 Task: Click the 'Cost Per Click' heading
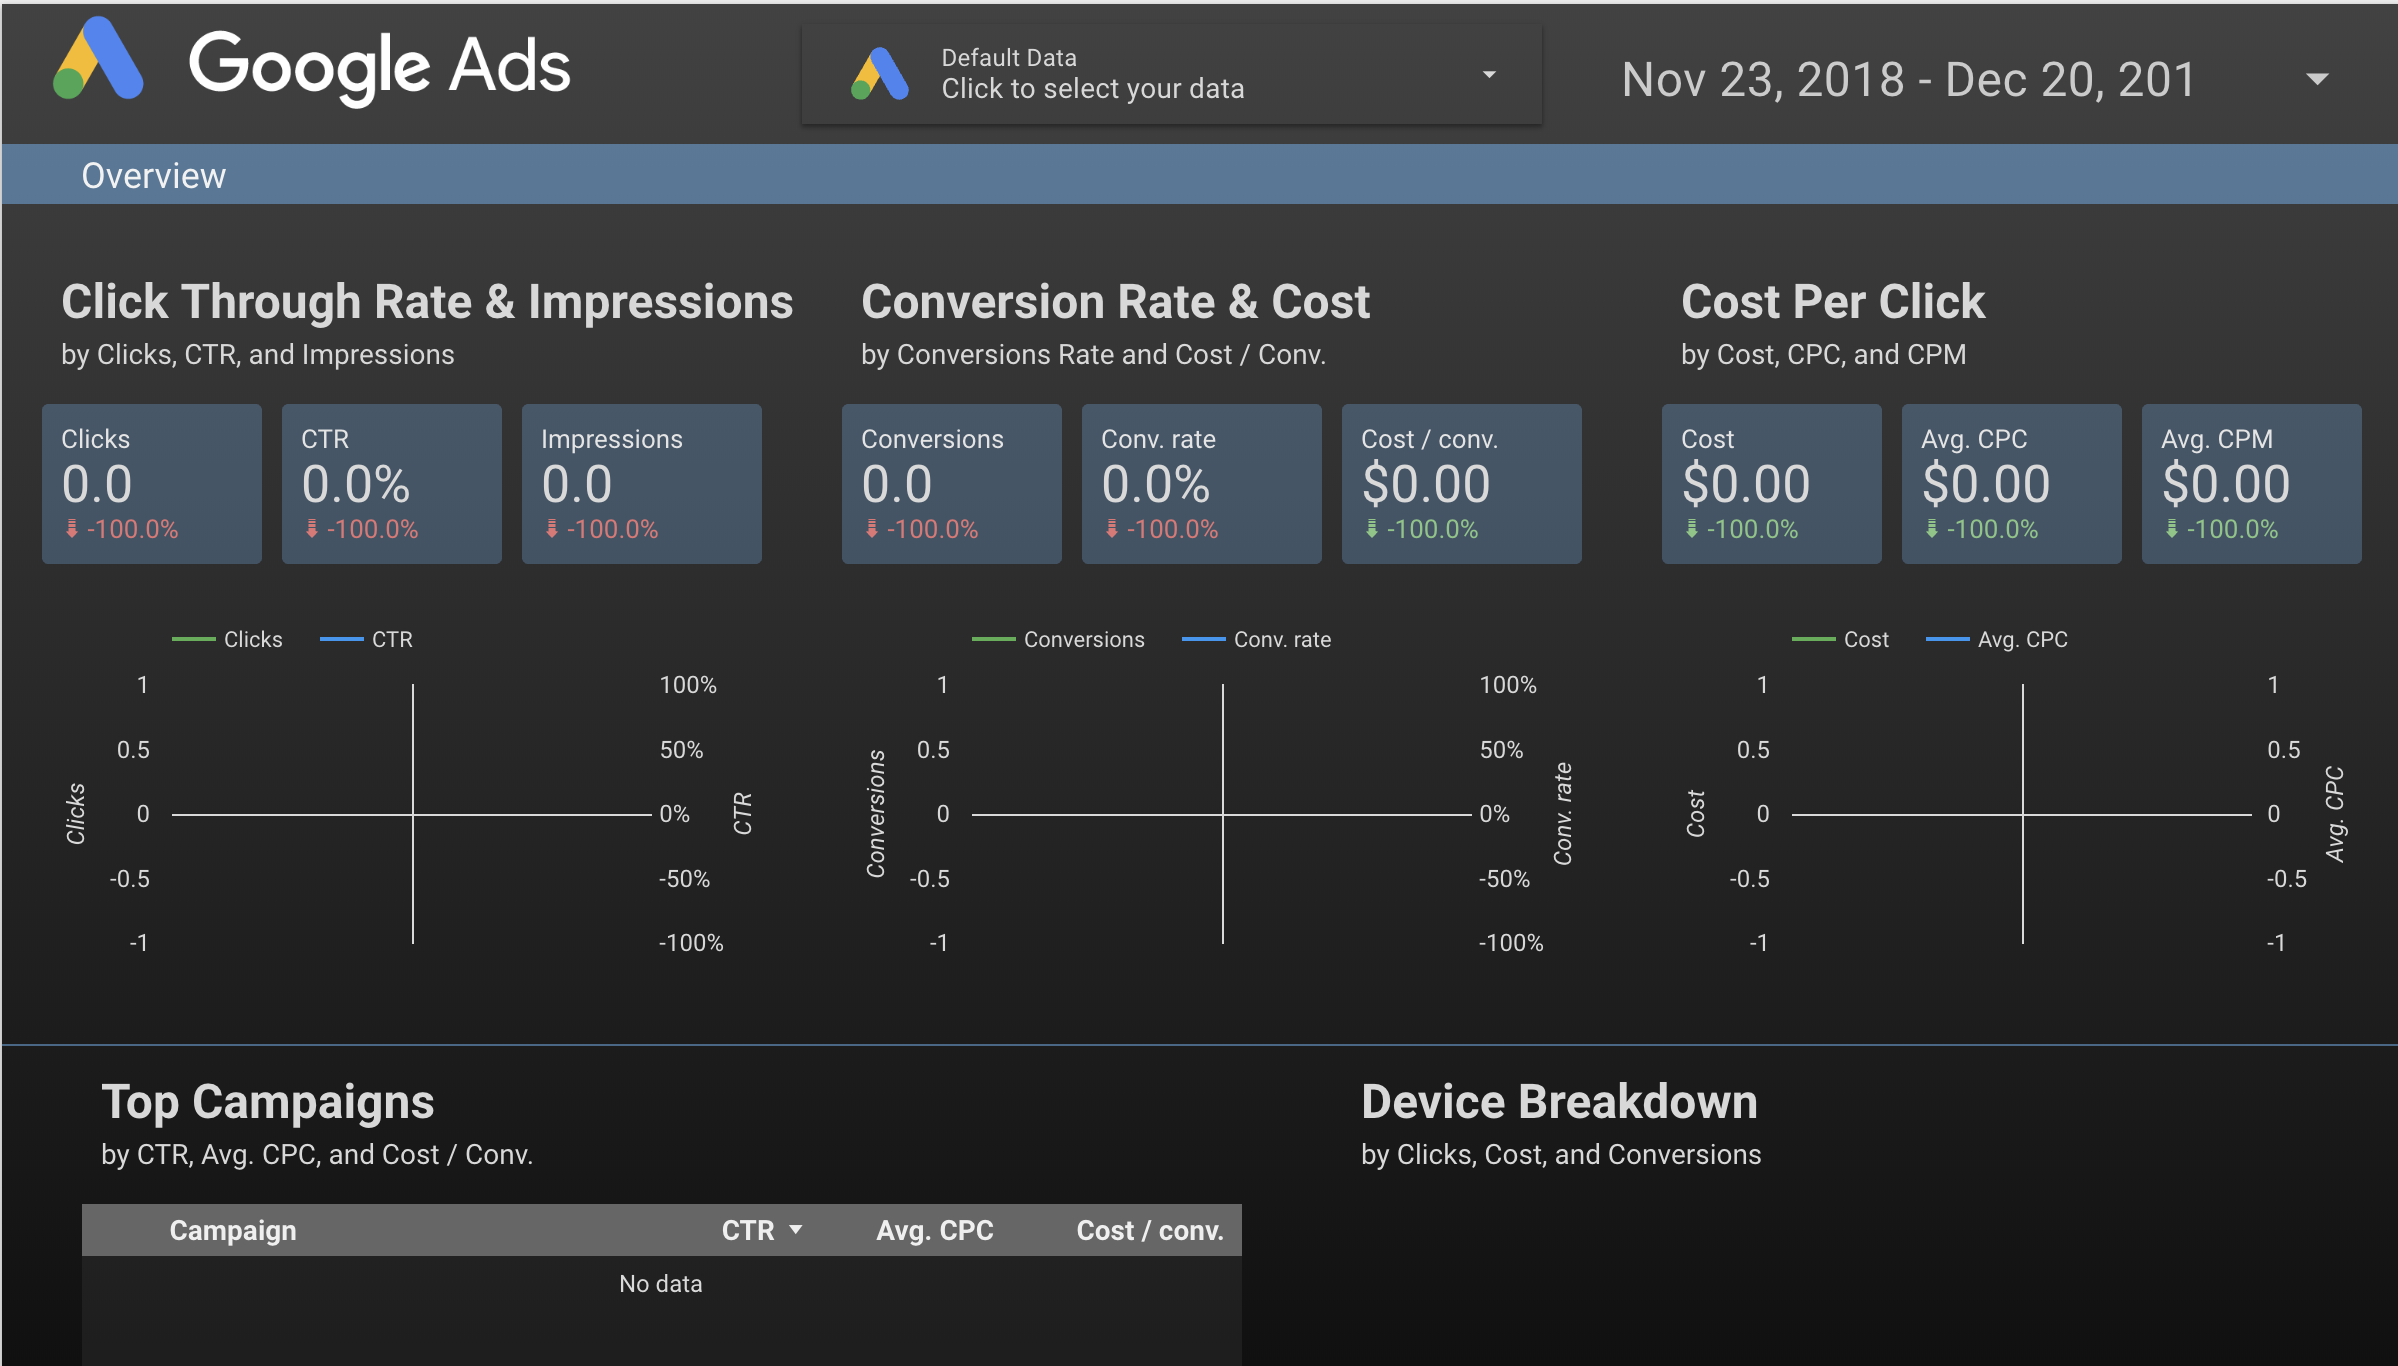tap(1833, 302)
